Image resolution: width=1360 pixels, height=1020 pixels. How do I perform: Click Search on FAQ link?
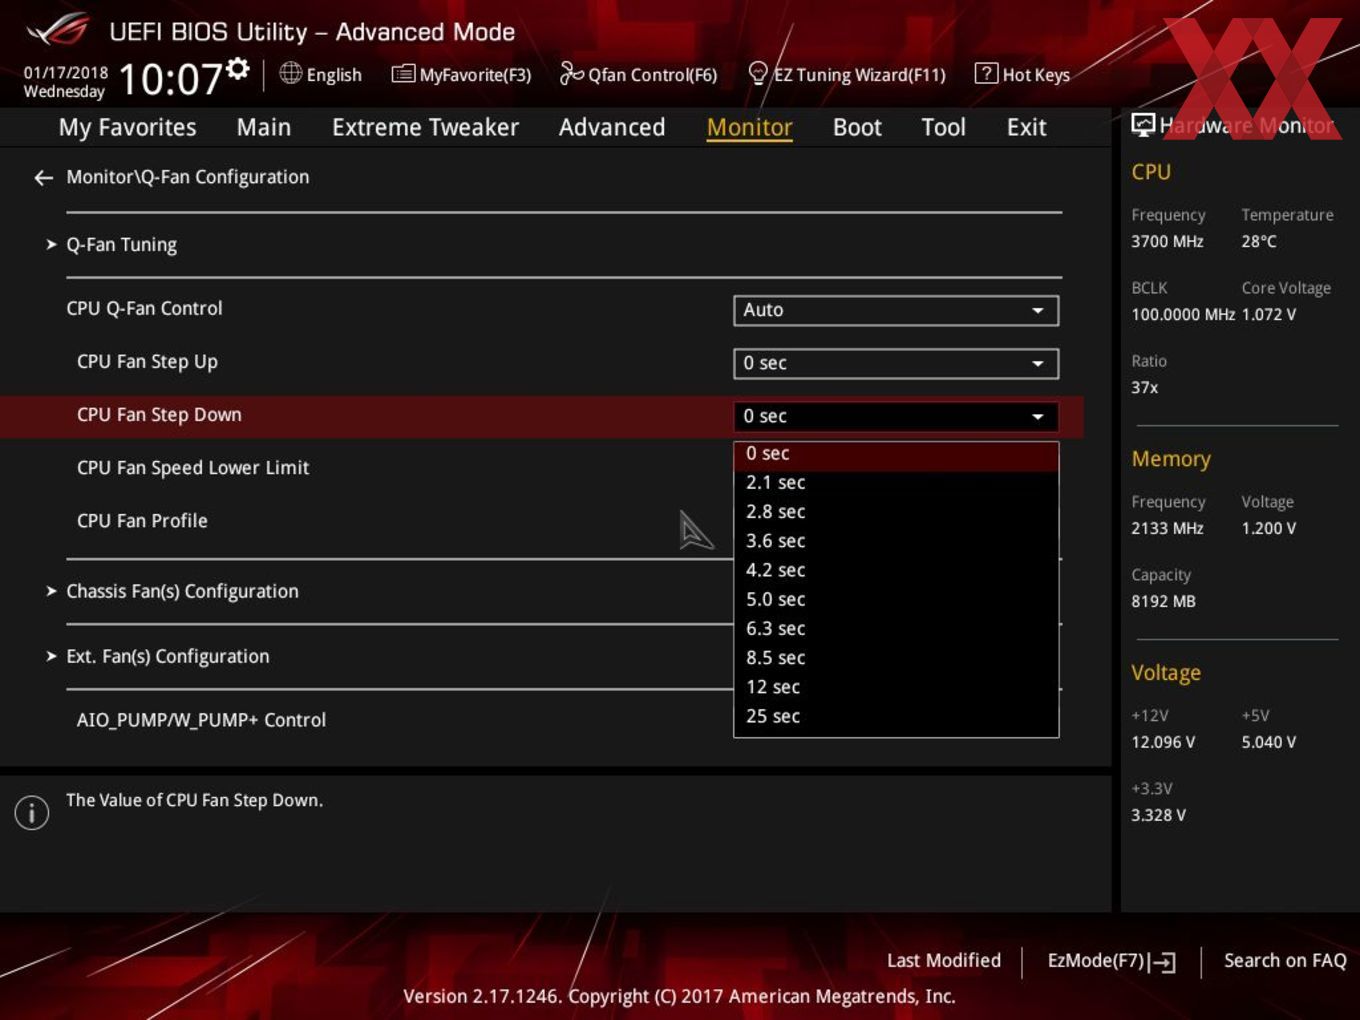[1285, 960]
